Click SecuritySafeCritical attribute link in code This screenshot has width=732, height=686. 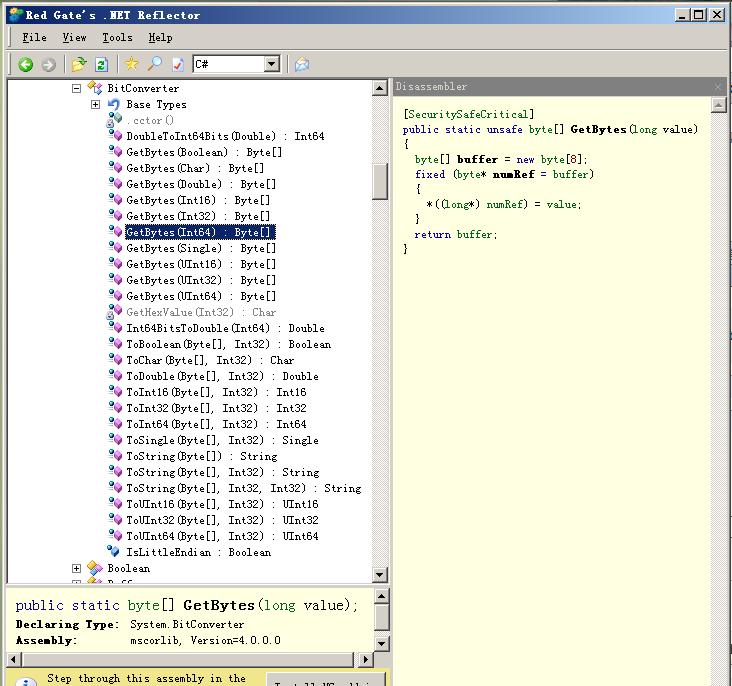[468, 114]
